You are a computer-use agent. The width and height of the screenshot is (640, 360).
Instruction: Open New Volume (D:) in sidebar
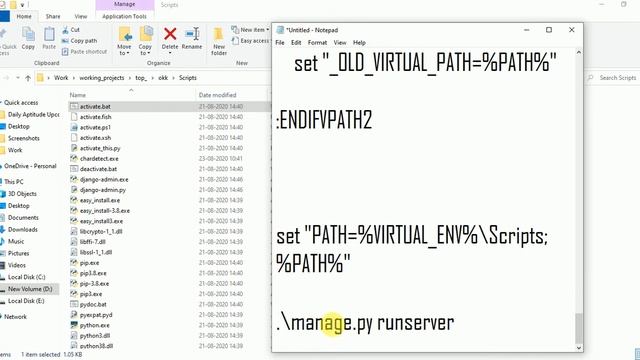click(30, 289)
